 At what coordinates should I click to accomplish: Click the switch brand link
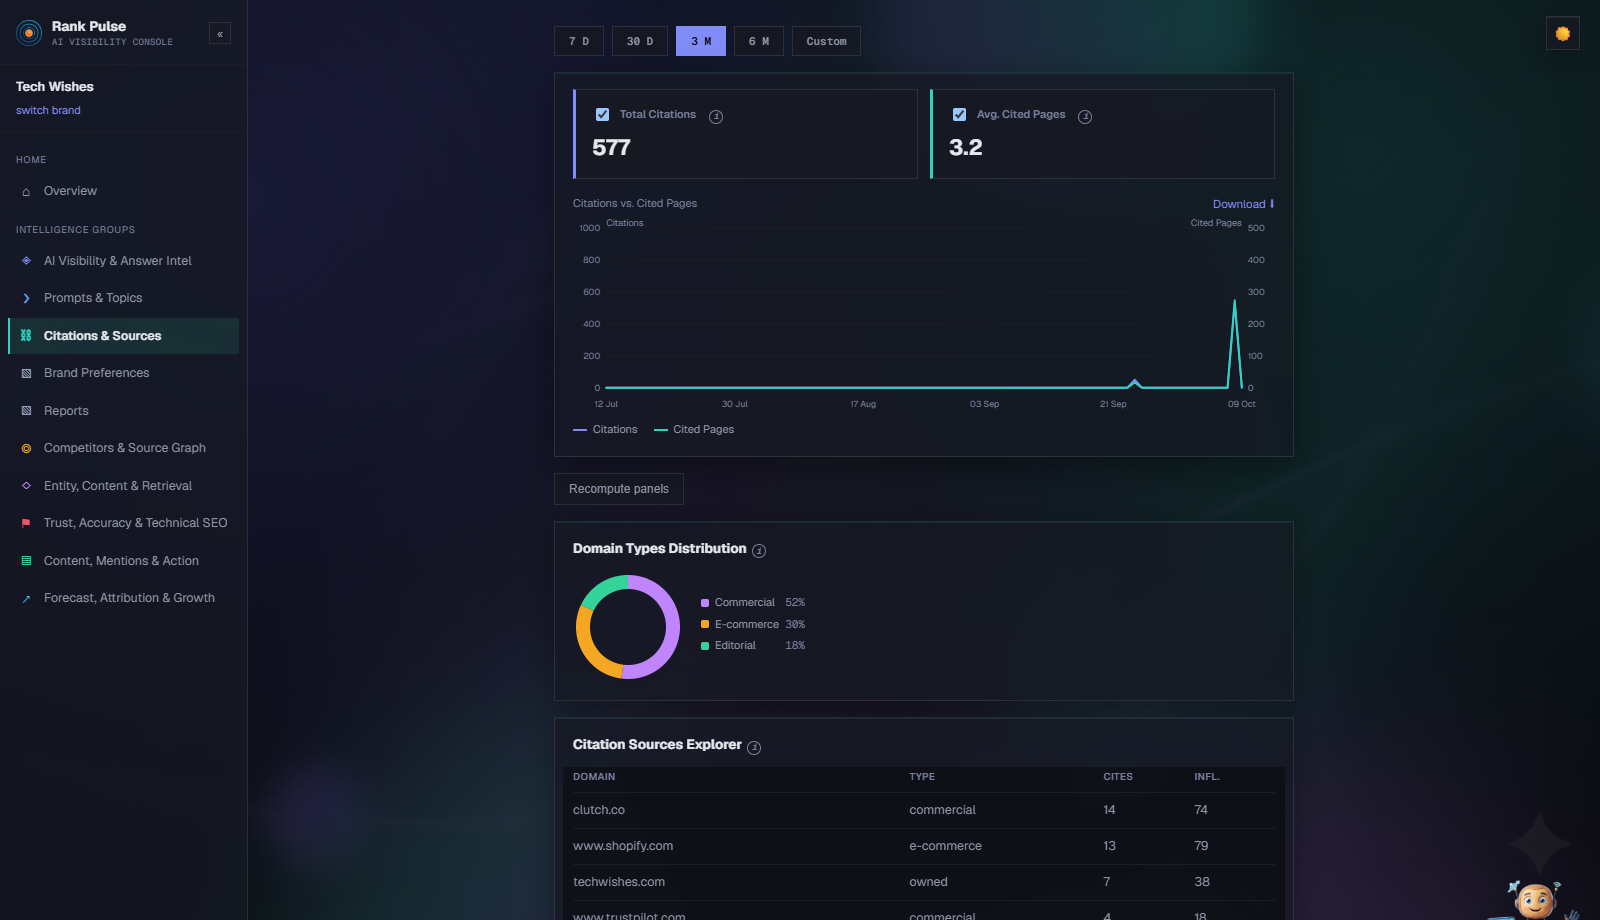[x=48, y=111]
